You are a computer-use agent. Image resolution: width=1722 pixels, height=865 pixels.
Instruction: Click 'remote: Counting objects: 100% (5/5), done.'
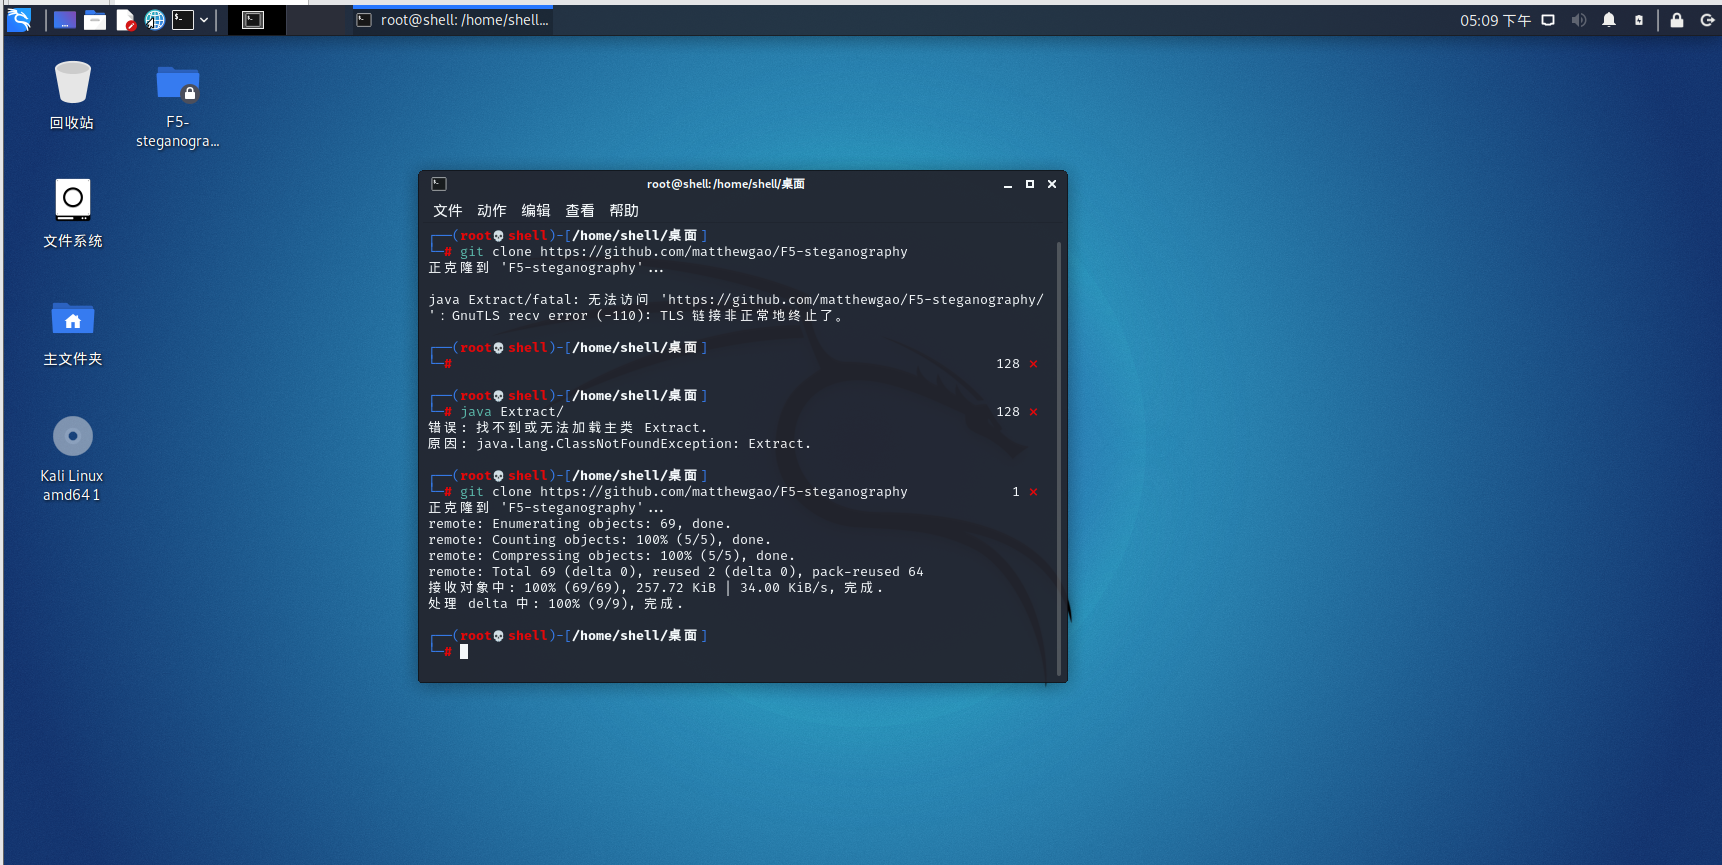(600, 540)
